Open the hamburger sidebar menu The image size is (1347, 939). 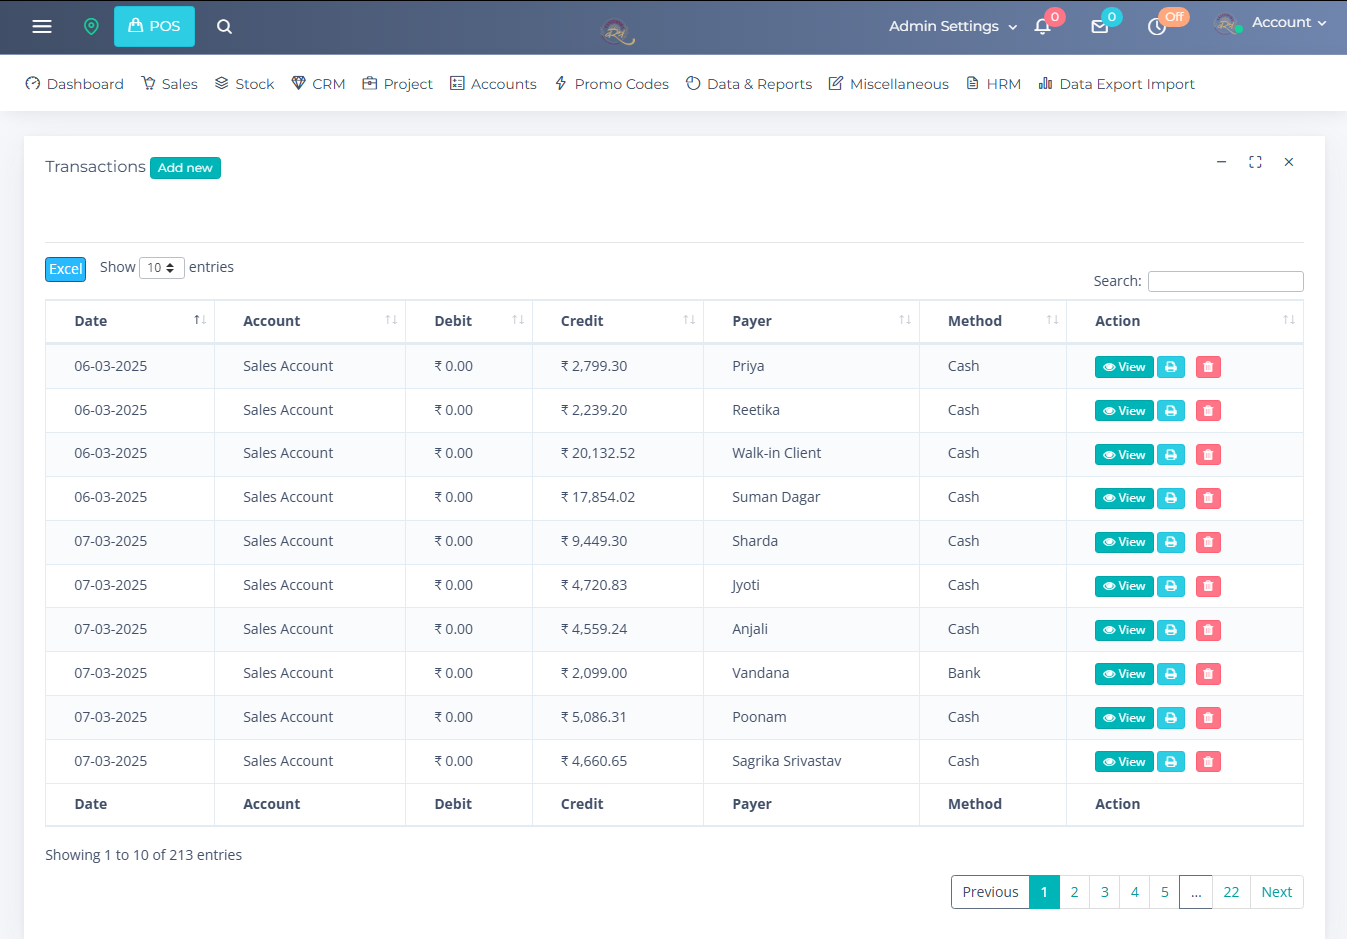click(42, 26)
